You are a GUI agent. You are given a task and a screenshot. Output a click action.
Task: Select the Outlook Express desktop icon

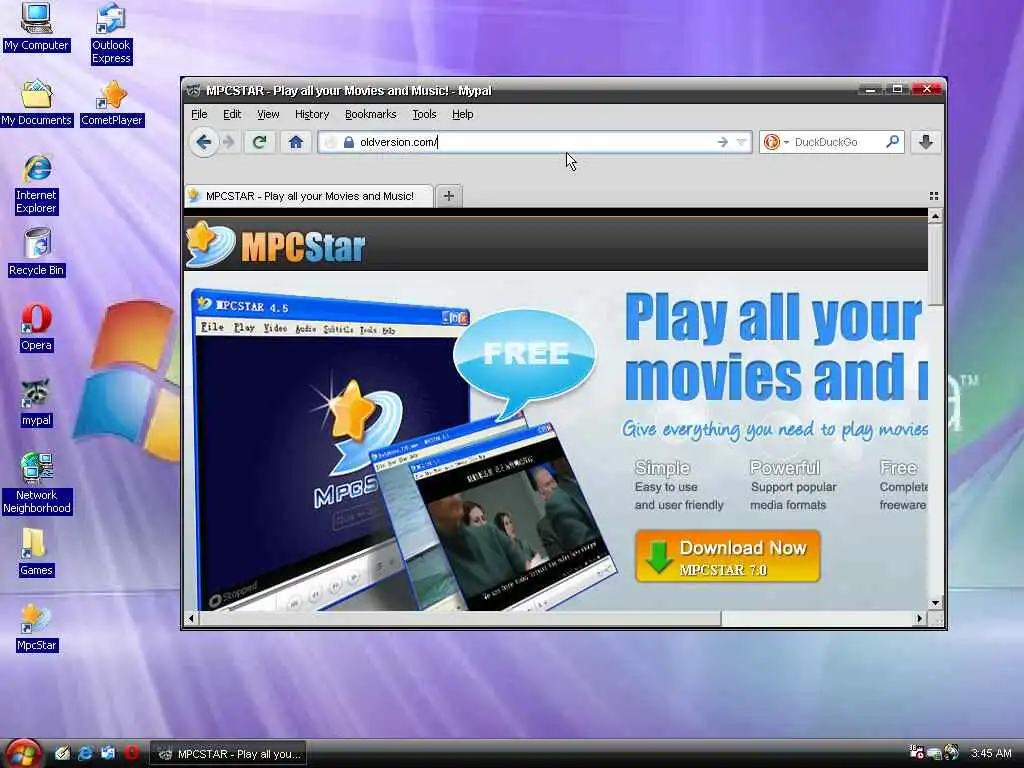[x=111, y=33]
